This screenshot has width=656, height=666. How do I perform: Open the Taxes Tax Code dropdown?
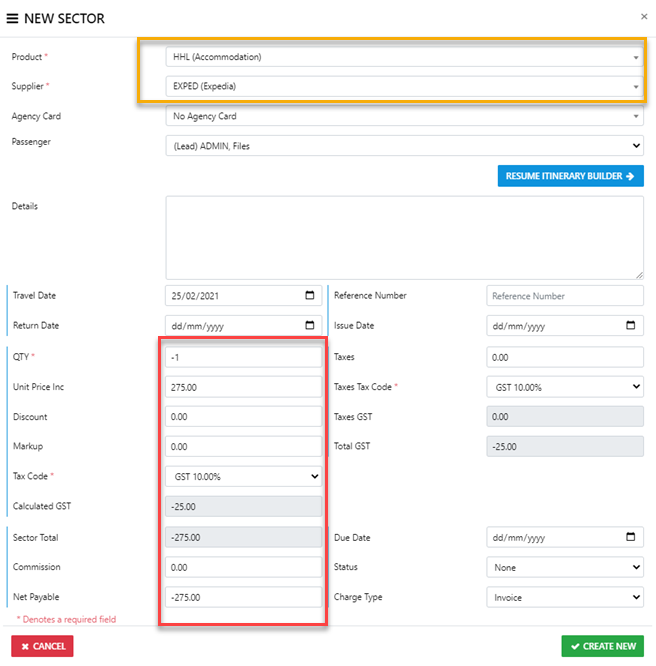(x=565, y=386)
